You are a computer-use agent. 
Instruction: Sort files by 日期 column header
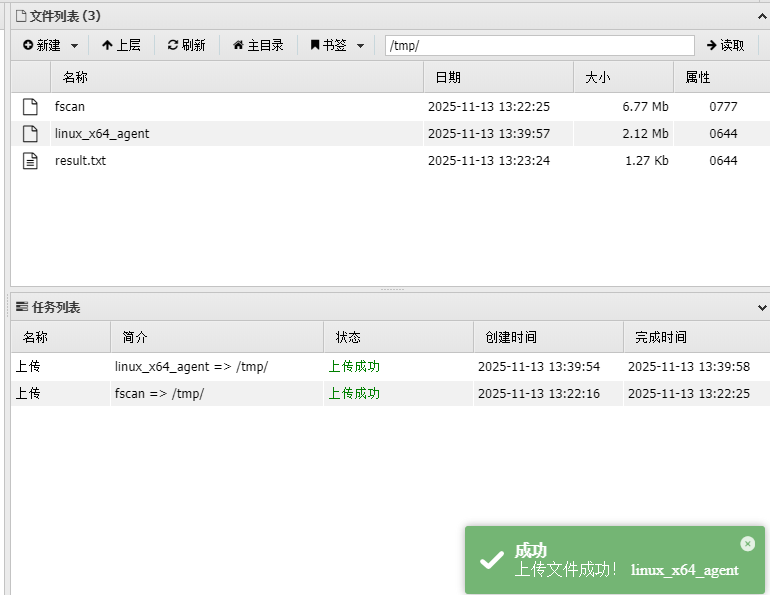[x=447, y=77]
